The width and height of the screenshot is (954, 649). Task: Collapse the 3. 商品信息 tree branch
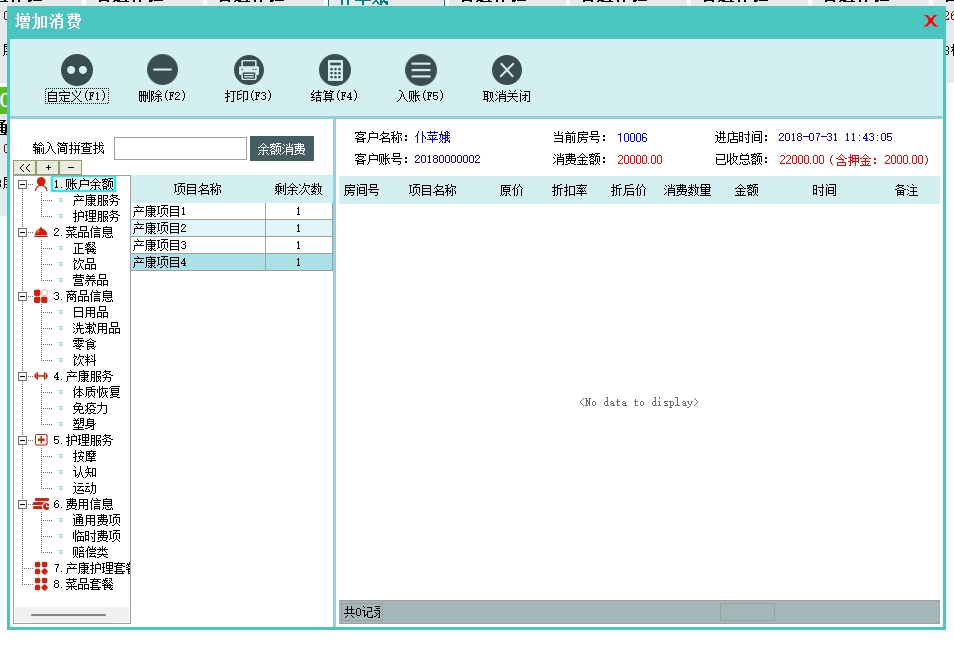coord(23,296)
